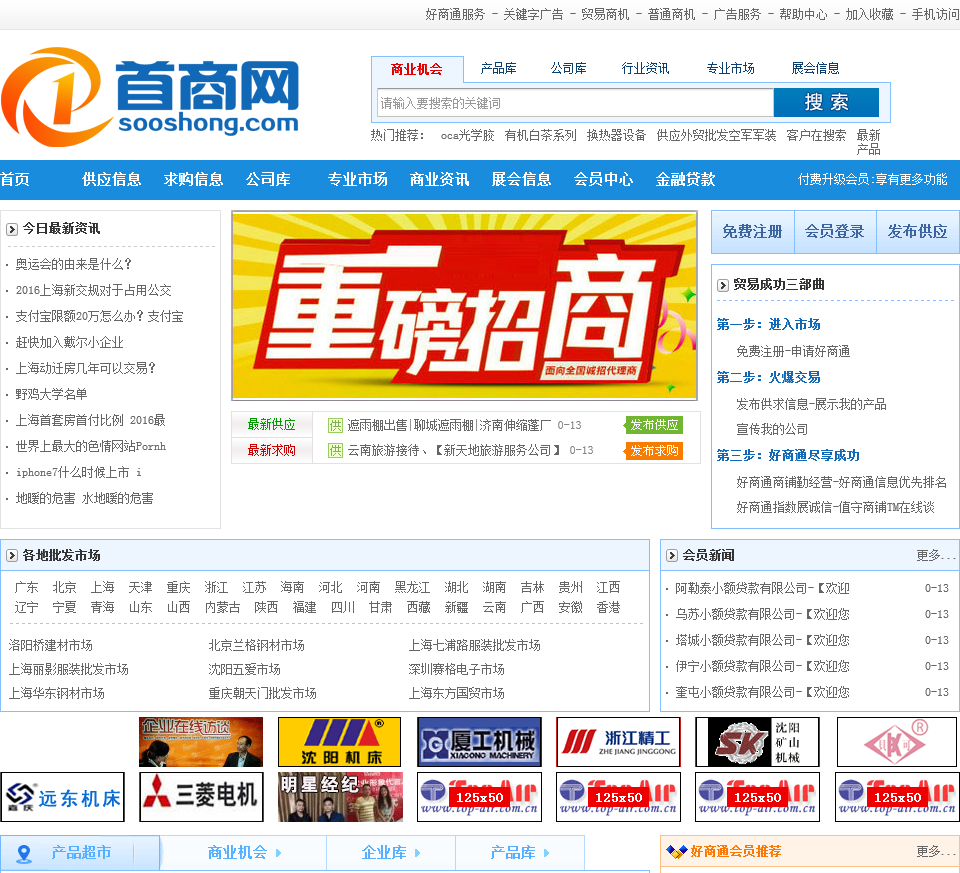Click the 会员登录 button

pos(835,232)
